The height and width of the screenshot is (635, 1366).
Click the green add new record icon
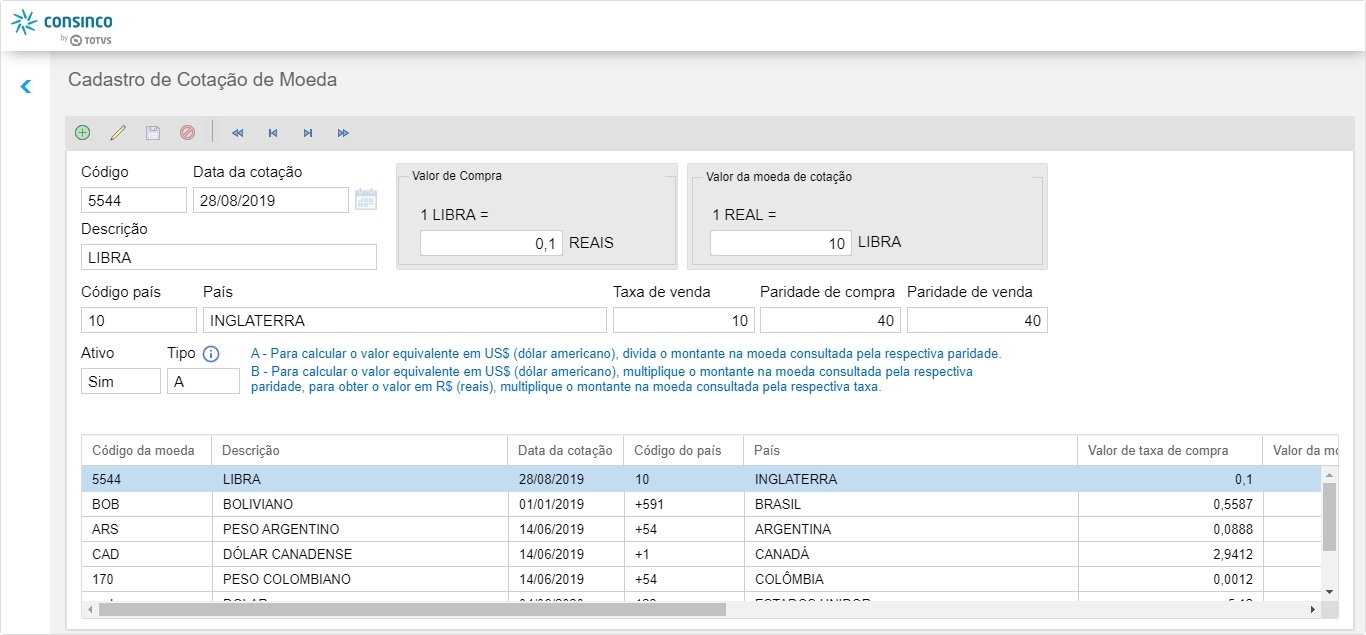83,132
